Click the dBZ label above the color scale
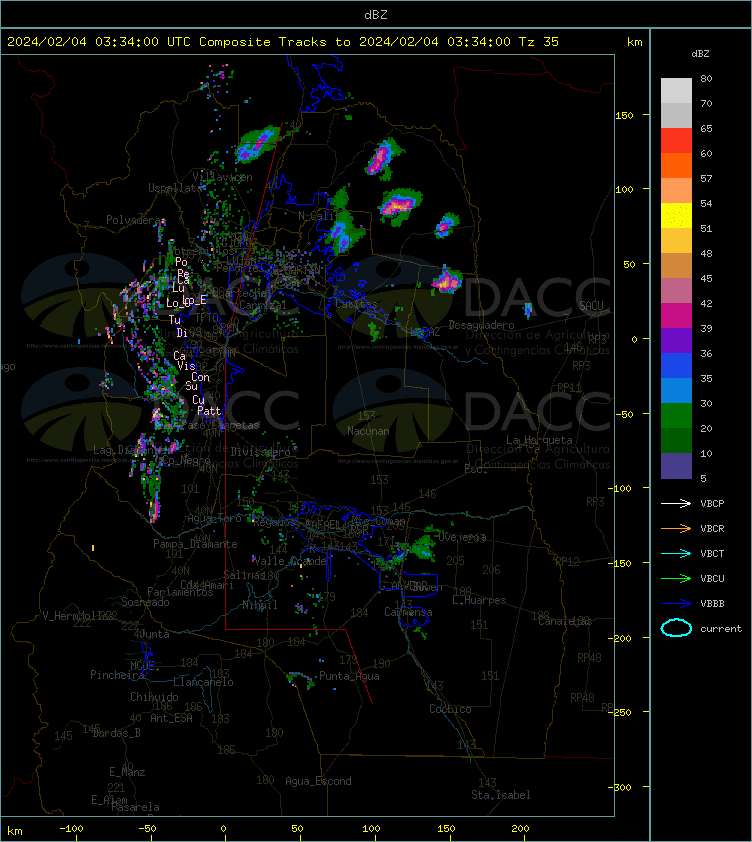The height and width of the screenshot is (842, 752). (700, 54)
